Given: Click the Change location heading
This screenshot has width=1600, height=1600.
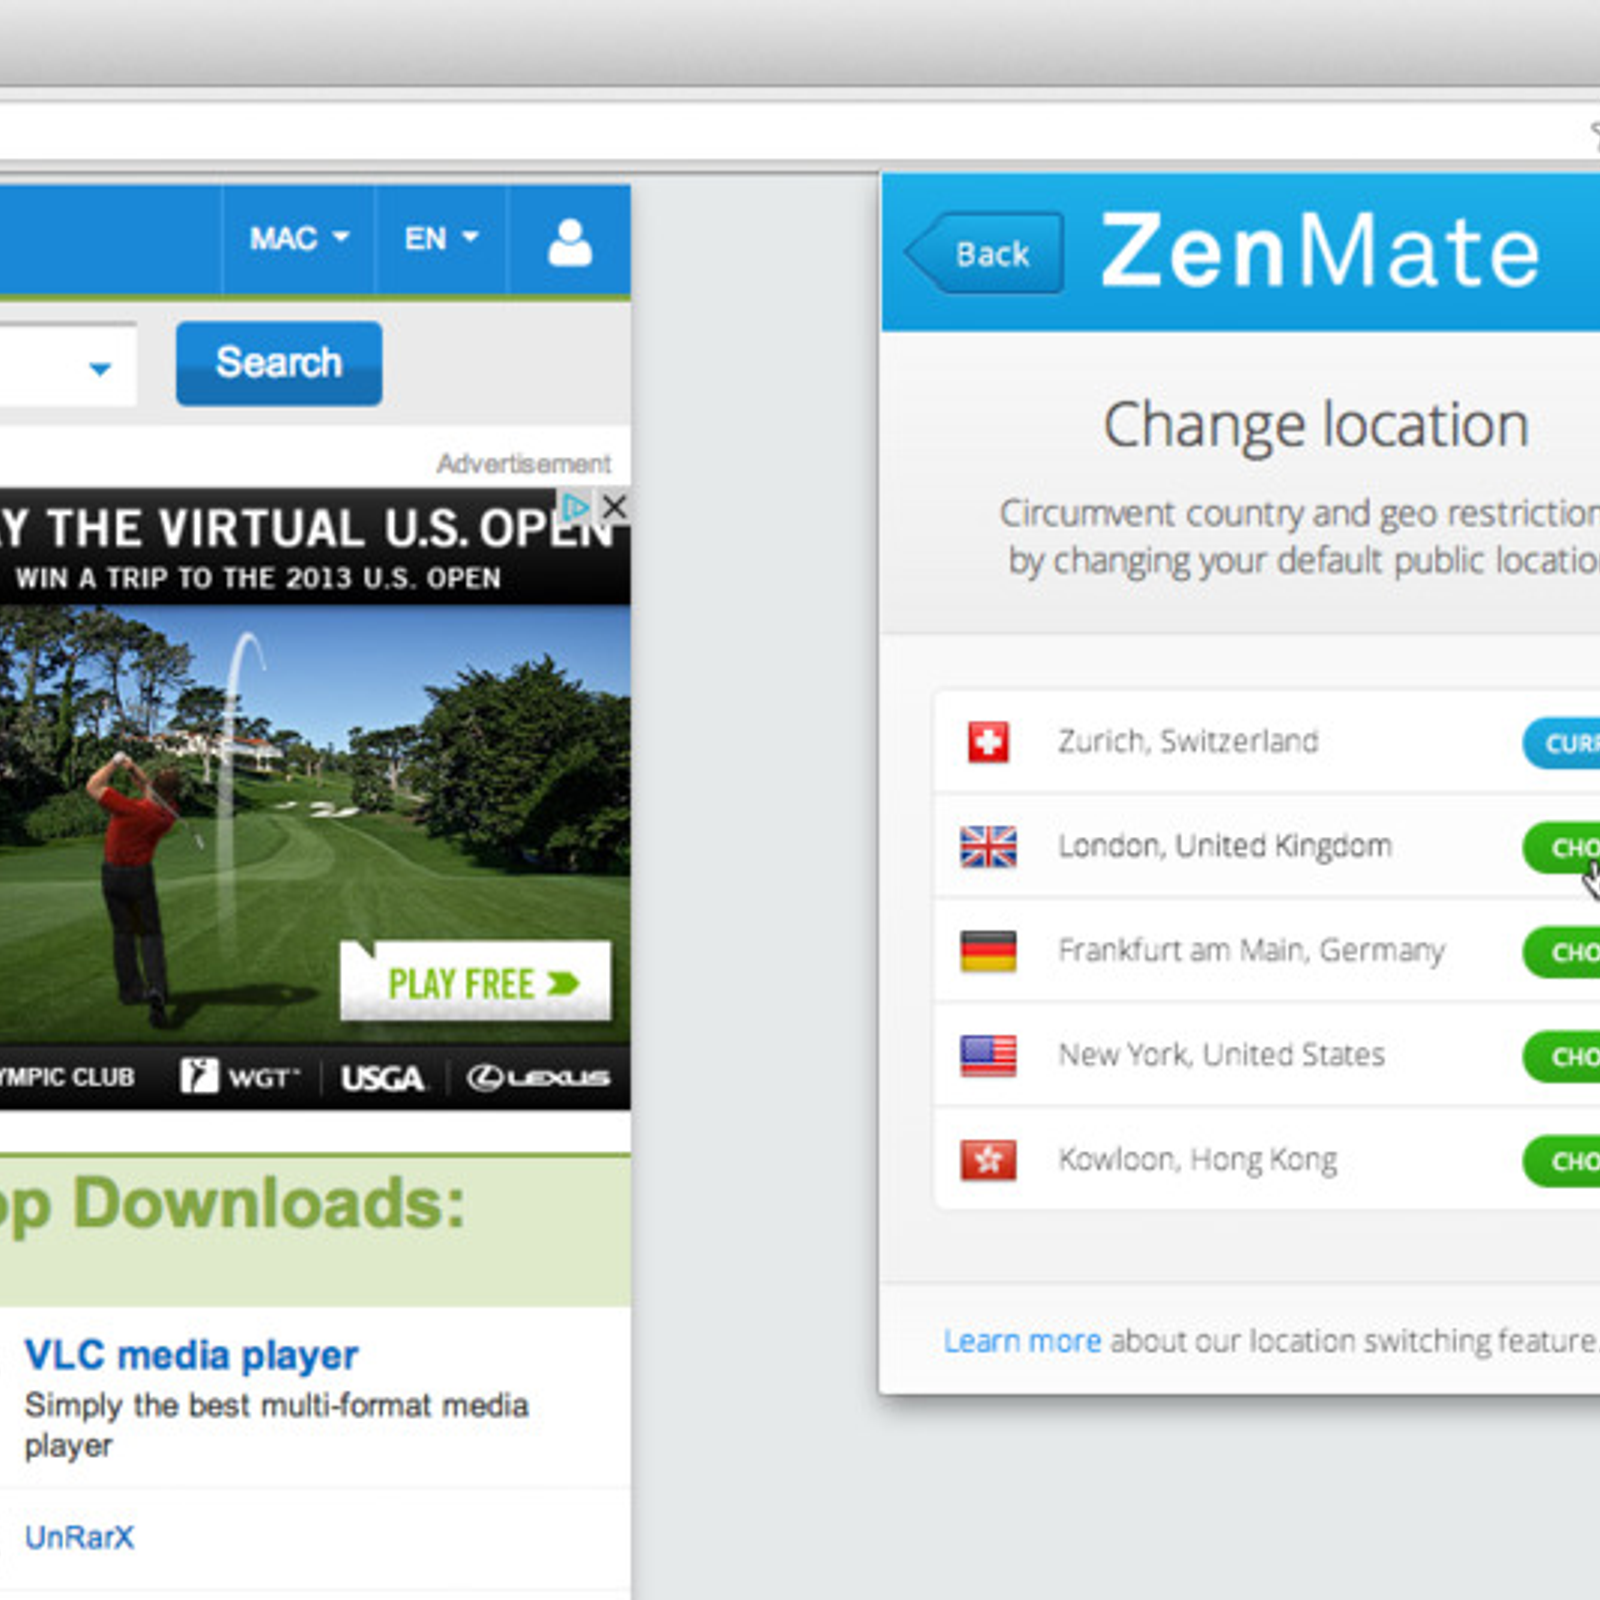Looking at the screenshot, I should 1316,425.
